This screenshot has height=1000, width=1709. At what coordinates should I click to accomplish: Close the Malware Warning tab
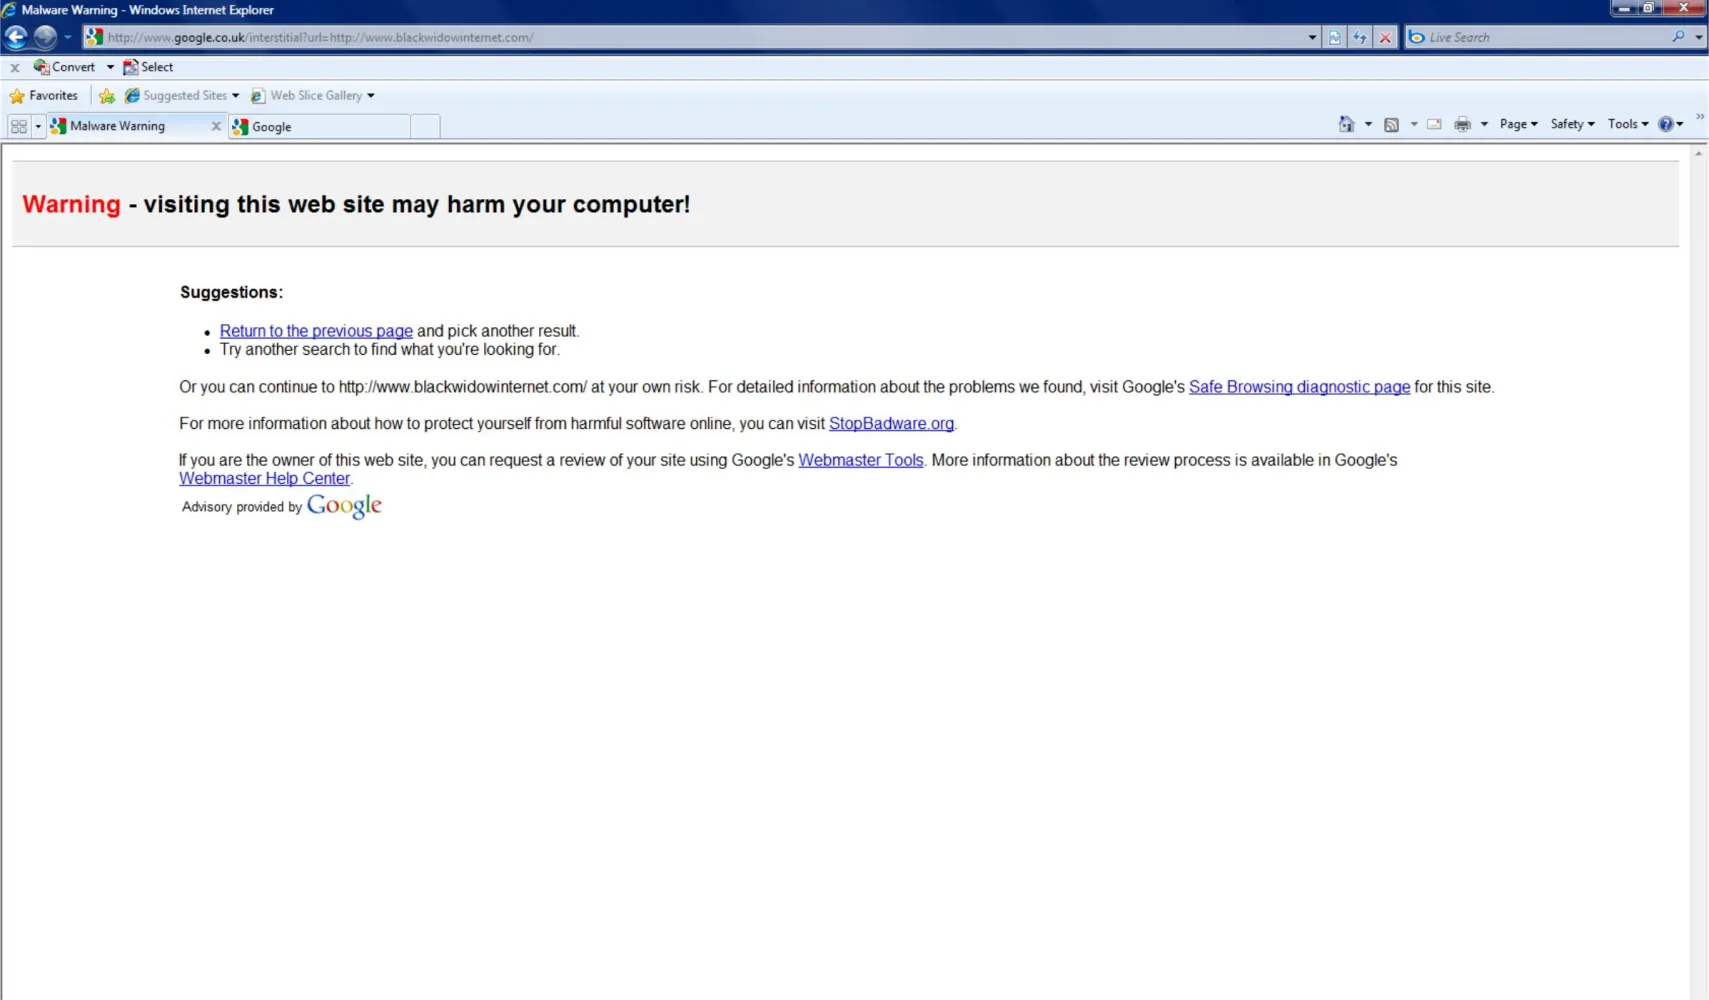pyautogui.click(x=216, y=126)
